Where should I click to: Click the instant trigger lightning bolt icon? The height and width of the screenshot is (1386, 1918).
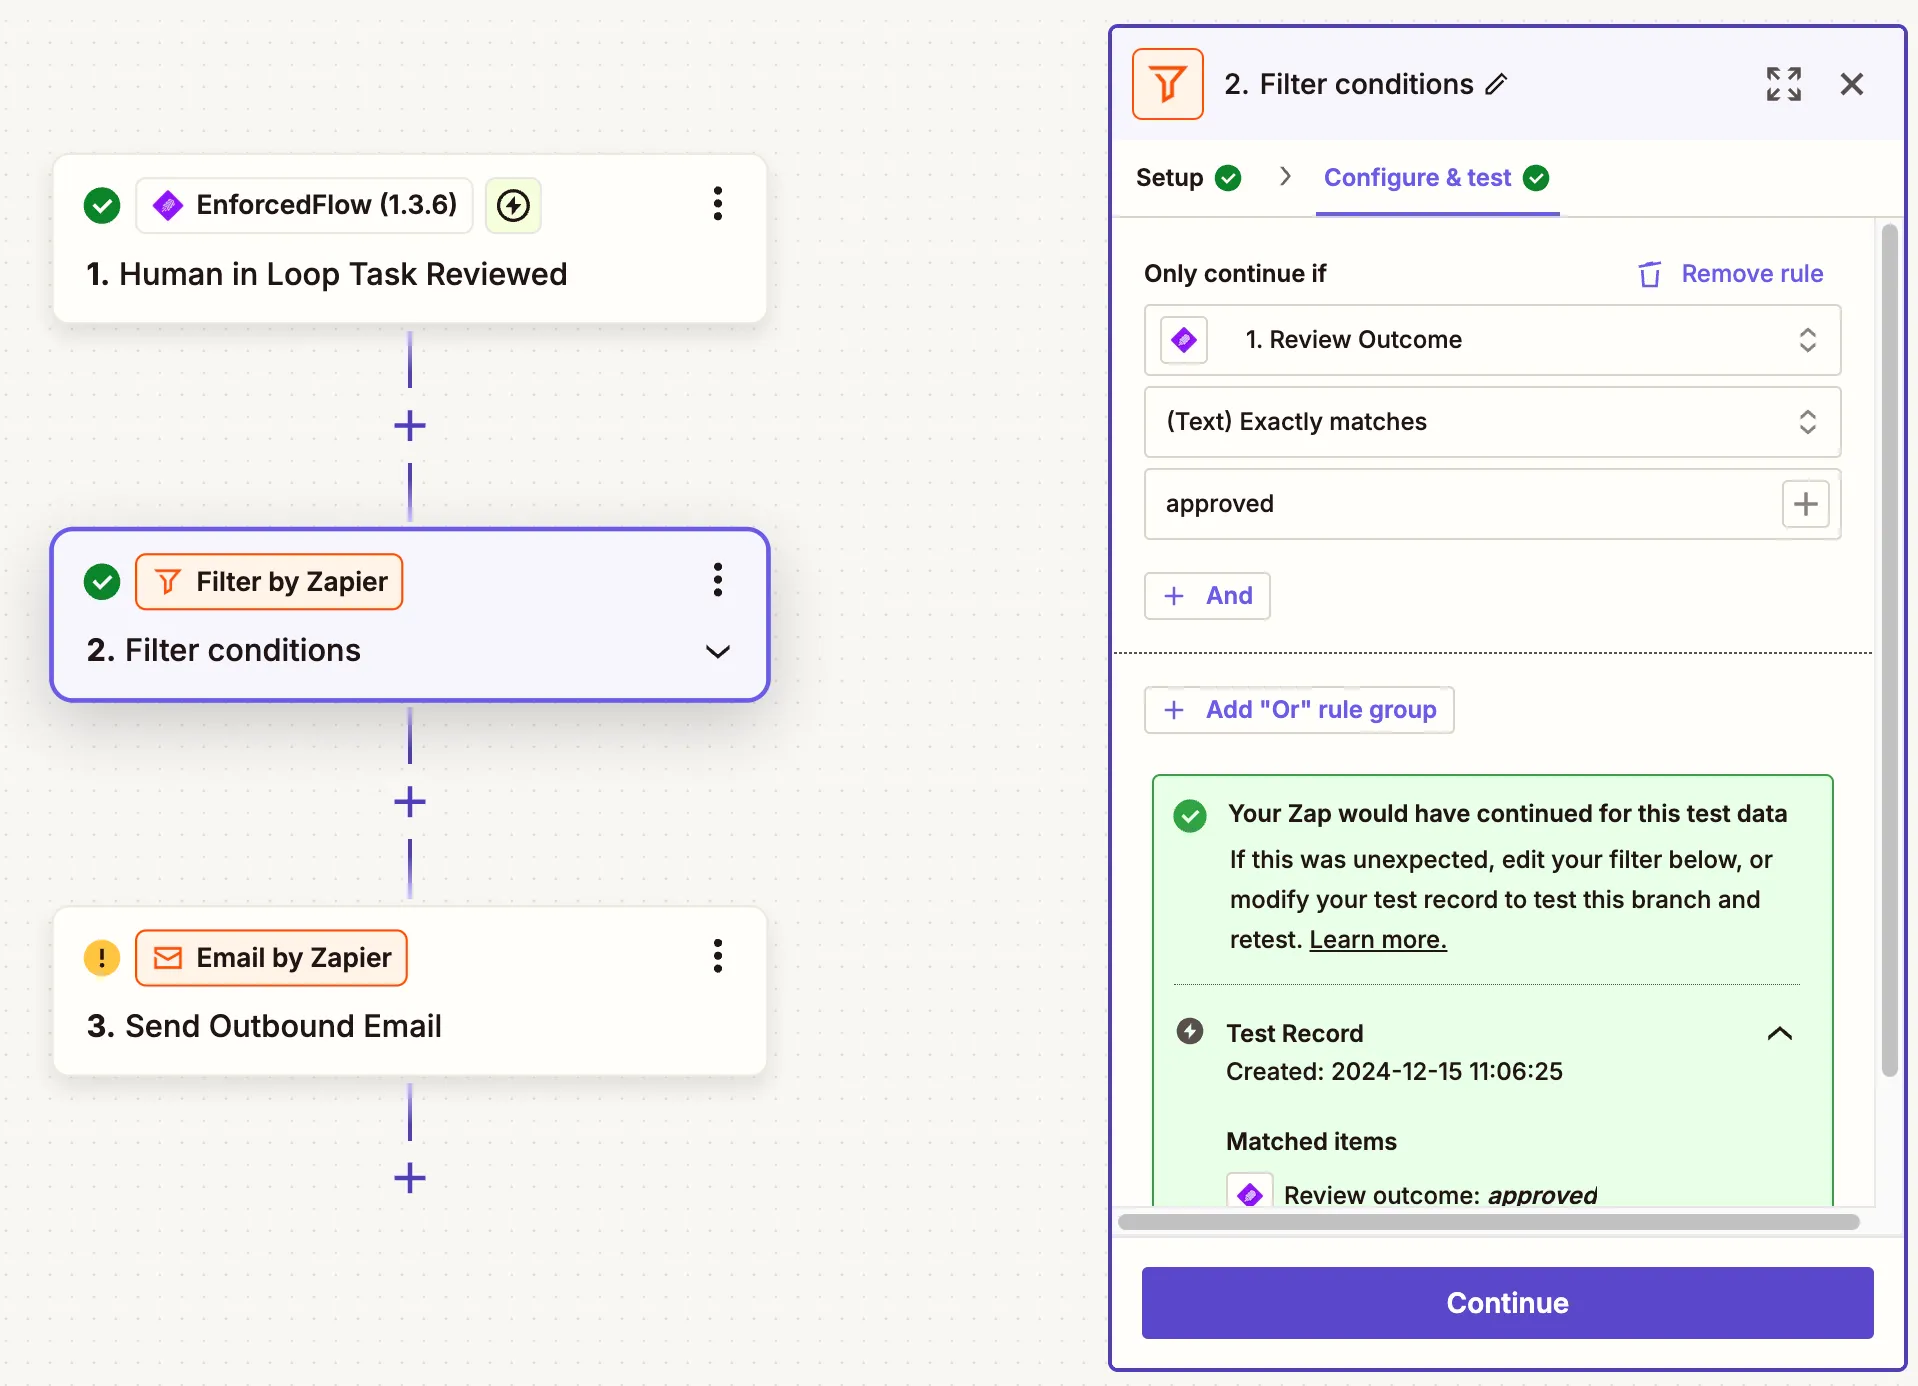tap(513, 206)
